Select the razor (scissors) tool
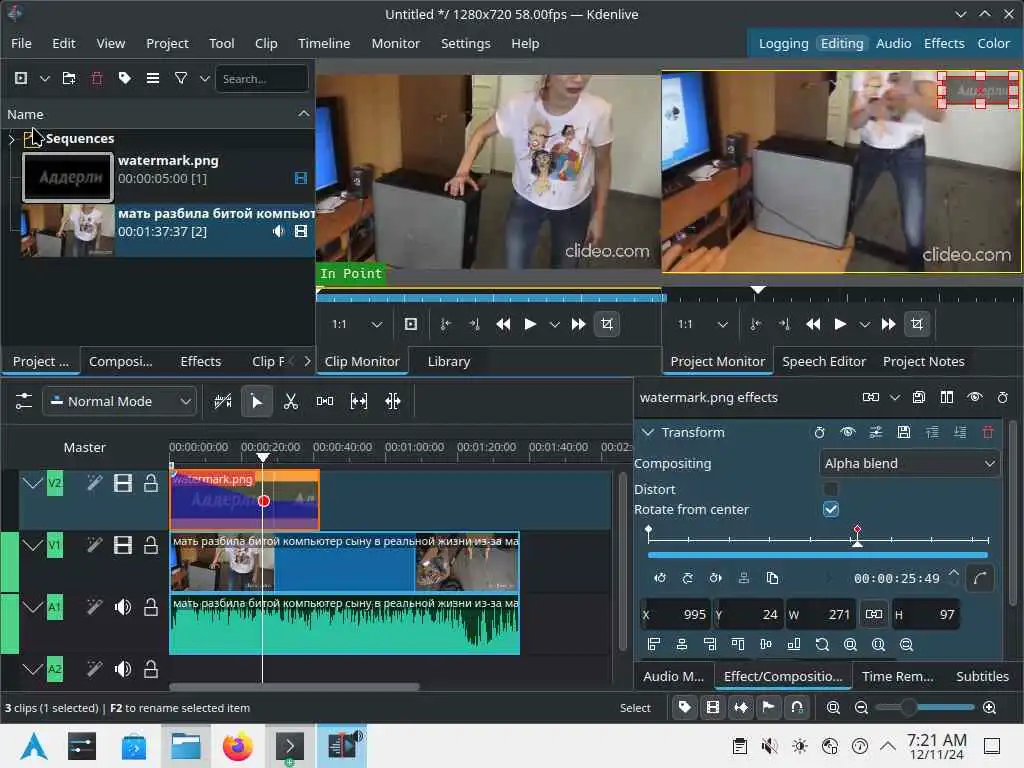Viewport: 1024px width, 768px height. point(291,401)
